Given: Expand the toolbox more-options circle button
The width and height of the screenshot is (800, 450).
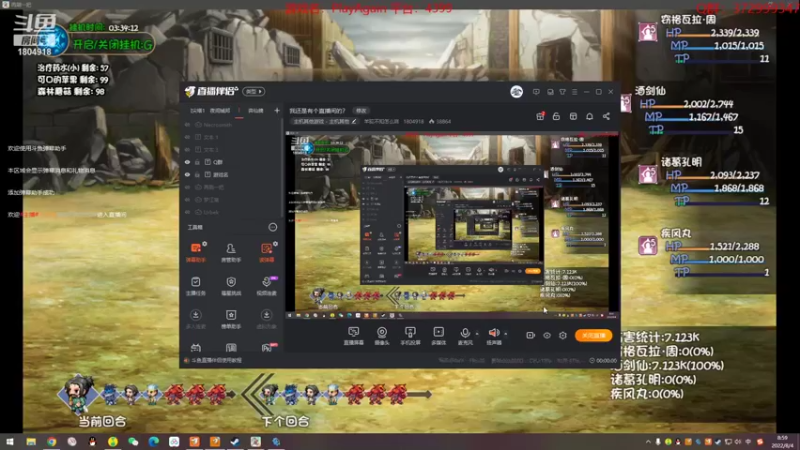Looking at the screenshot, I should tap(273, 227).
